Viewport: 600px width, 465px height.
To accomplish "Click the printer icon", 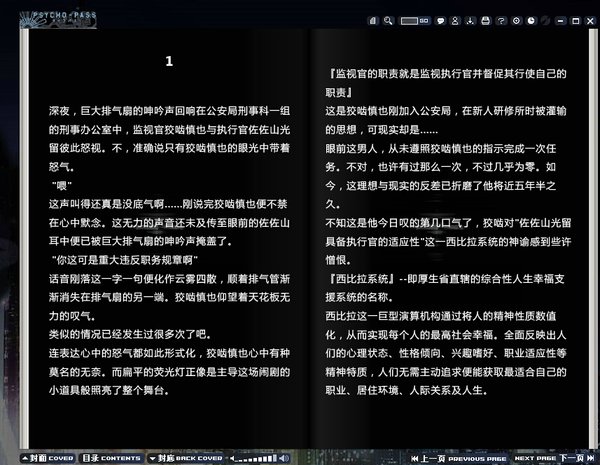I will click(486, 21).
